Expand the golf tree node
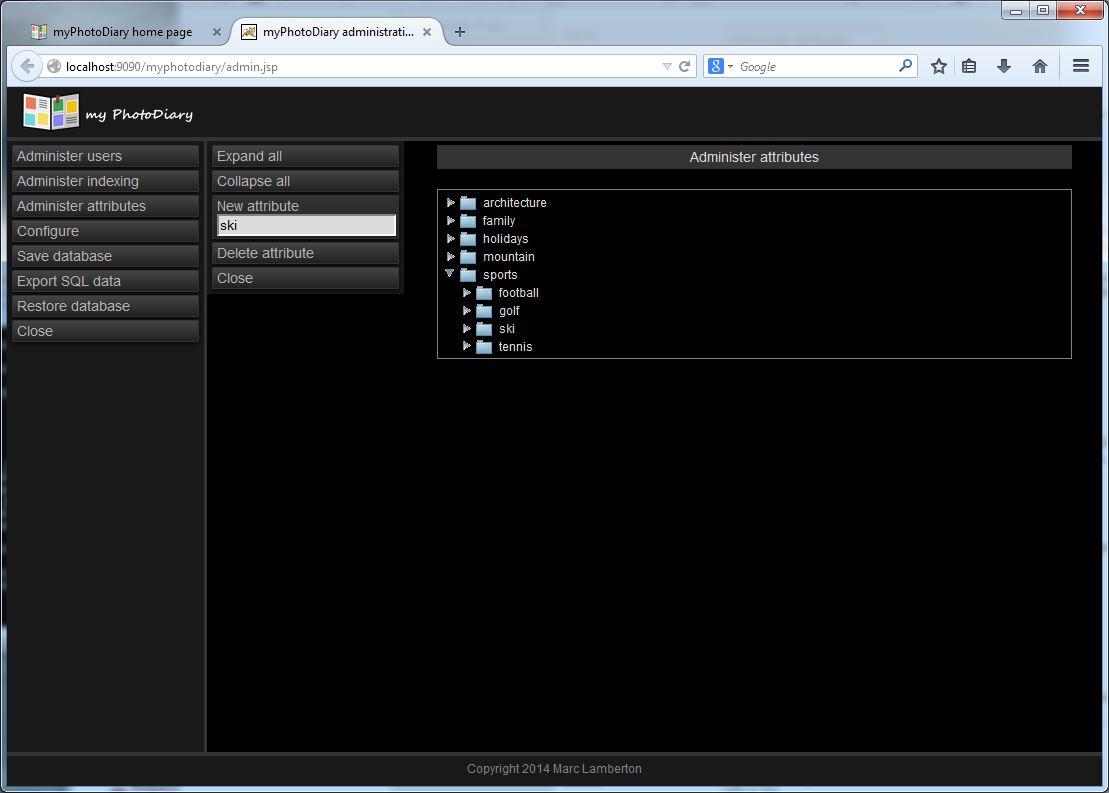1109x793 pixels. coord(467,311)
